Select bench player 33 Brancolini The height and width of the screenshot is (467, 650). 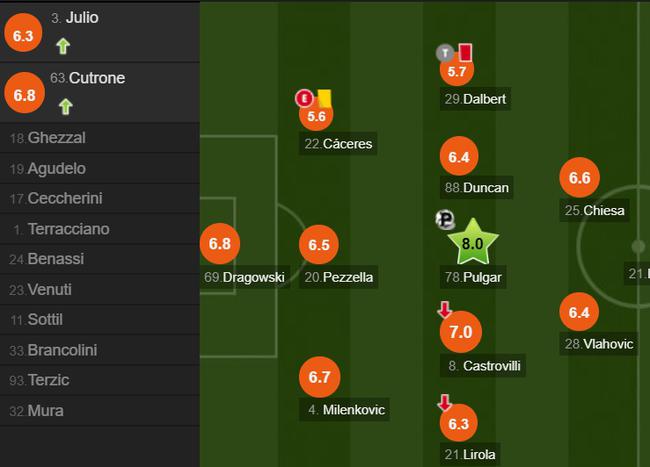click(x=99, y=350)
